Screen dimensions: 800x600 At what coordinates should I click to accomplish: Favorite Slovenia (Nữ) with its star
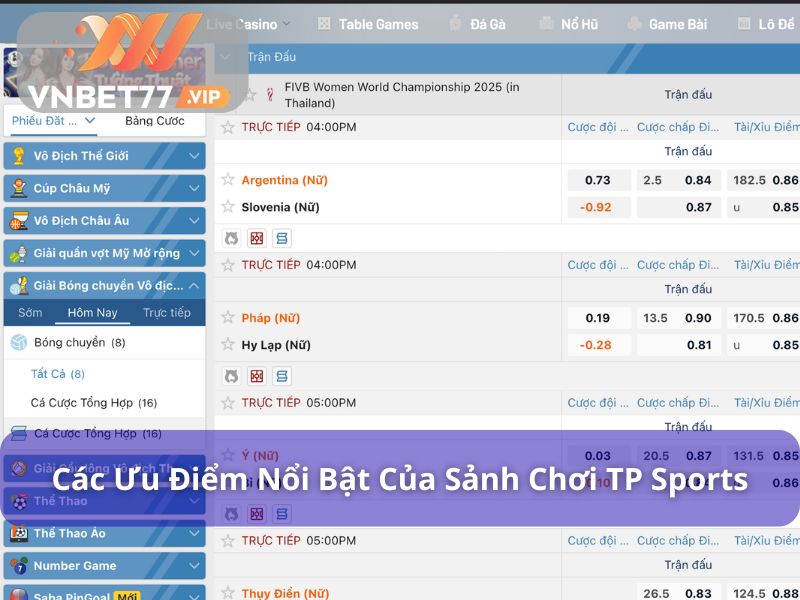228,207
